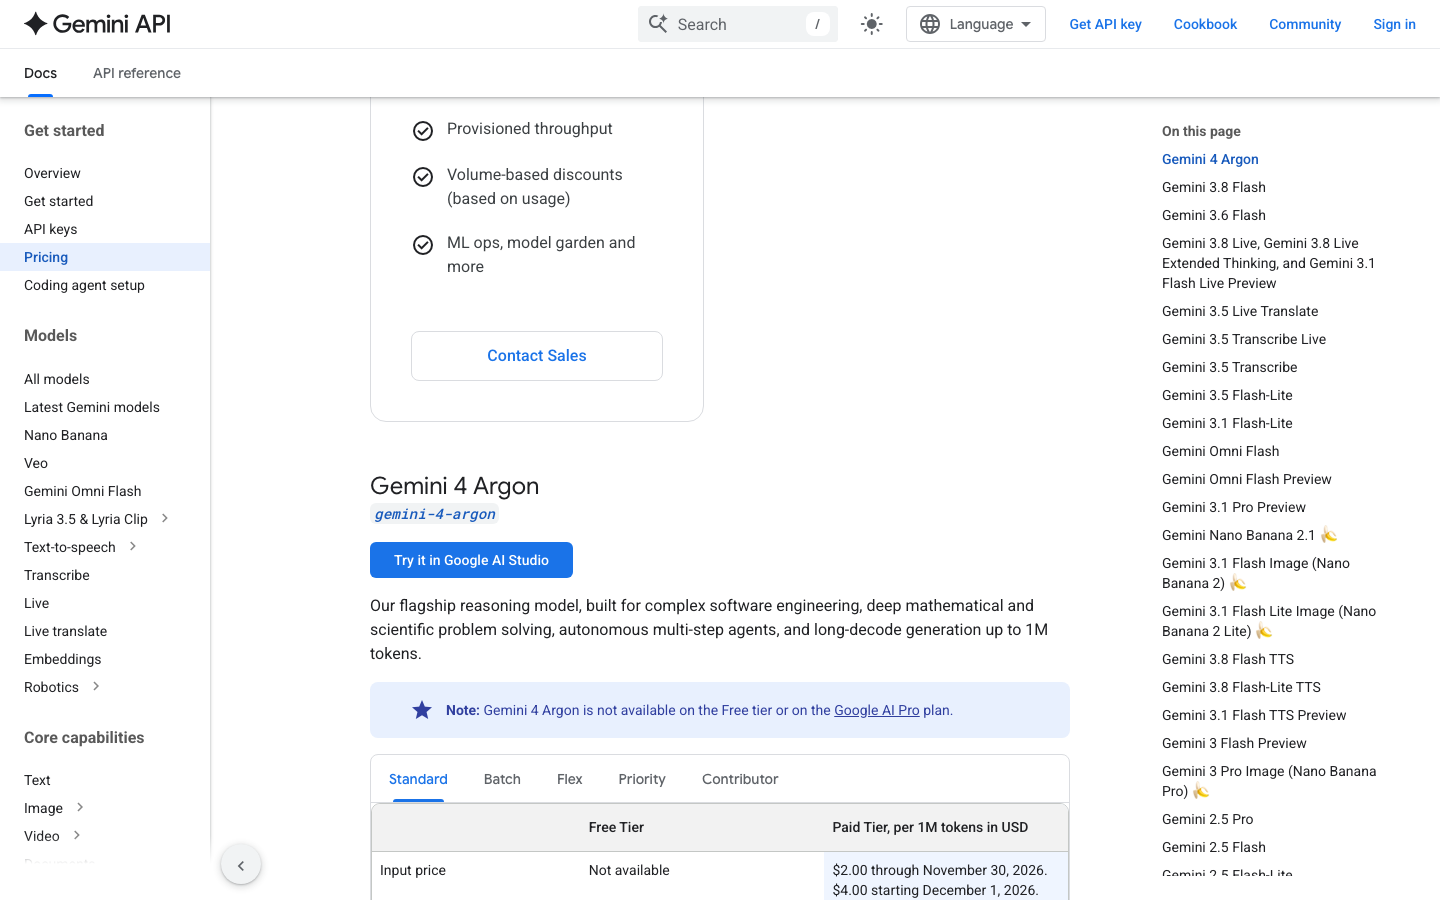Select the Batch pricing tab

[502, 779]
